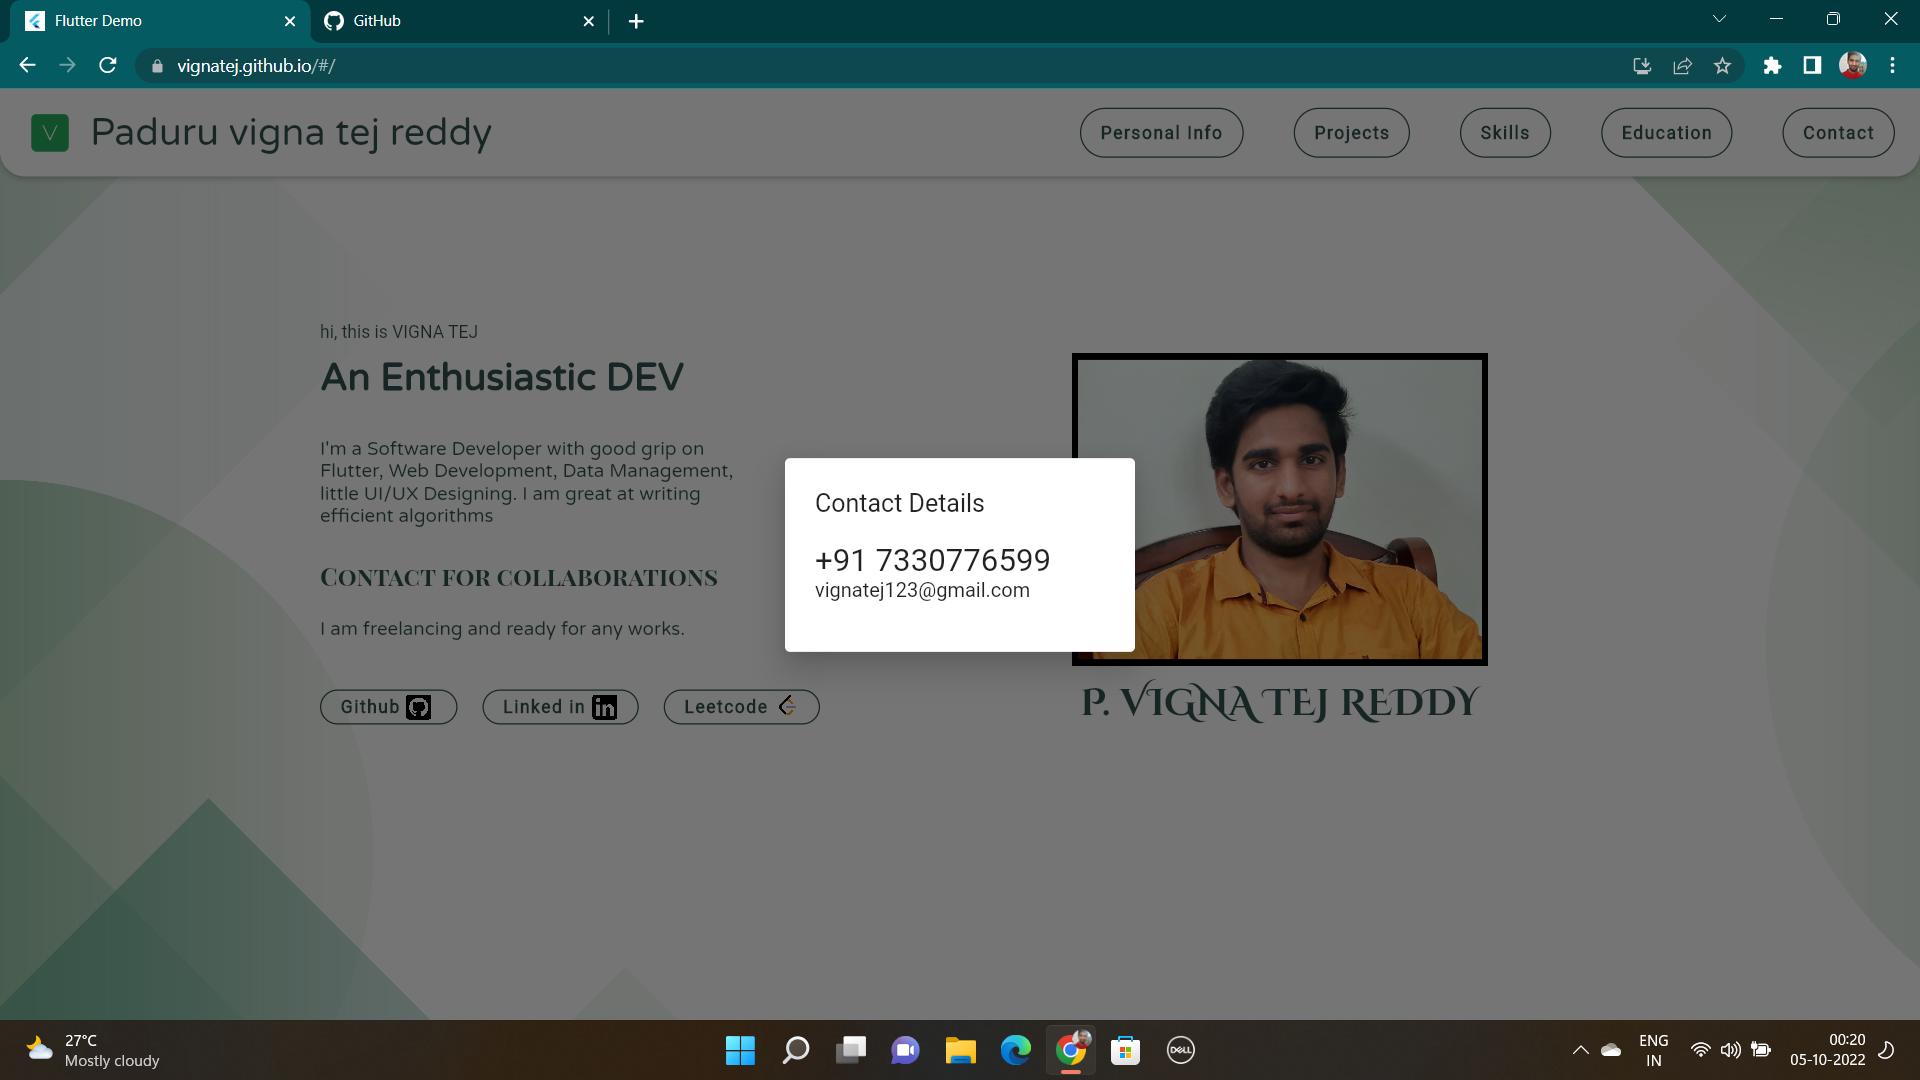Select the Leetcode icon button
The image size is (1920, 1080).
click(x=788, y=706)
